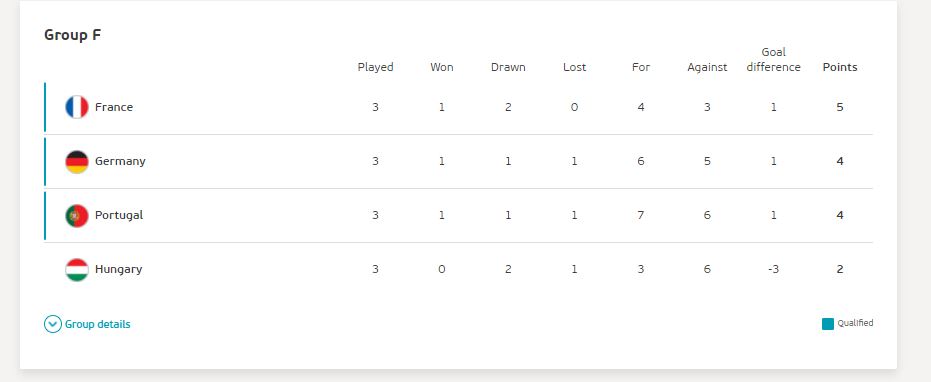931x382 pixels.
Task: Open the Group details link text
Action: pyautogui.click(x=97, y=324)
